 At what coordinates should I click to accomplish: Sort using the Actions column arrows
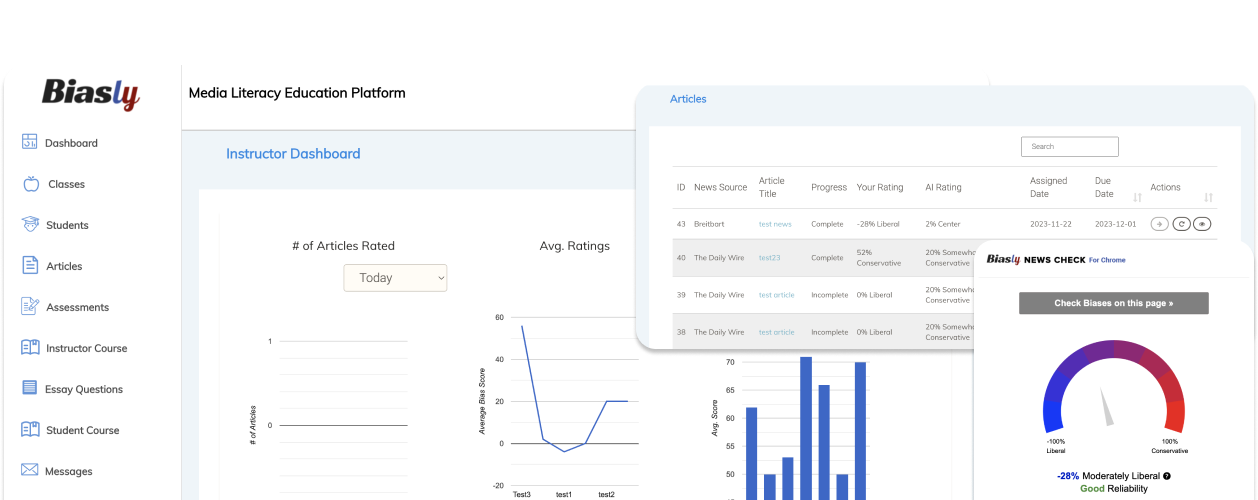click(1208, 197)
